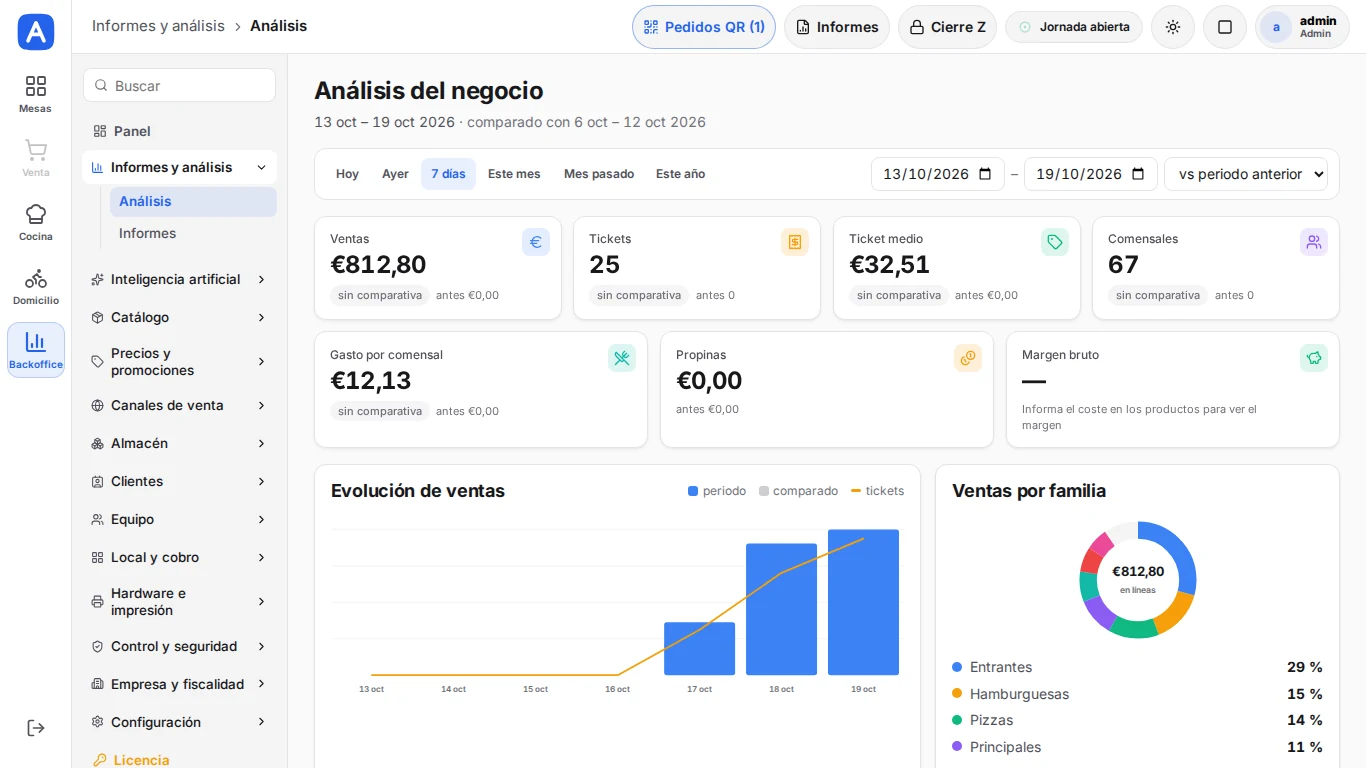Click the Informes header button
The height and width of the screenshot is (768, 1366).
pyautogui.click(x=837, y=27)
